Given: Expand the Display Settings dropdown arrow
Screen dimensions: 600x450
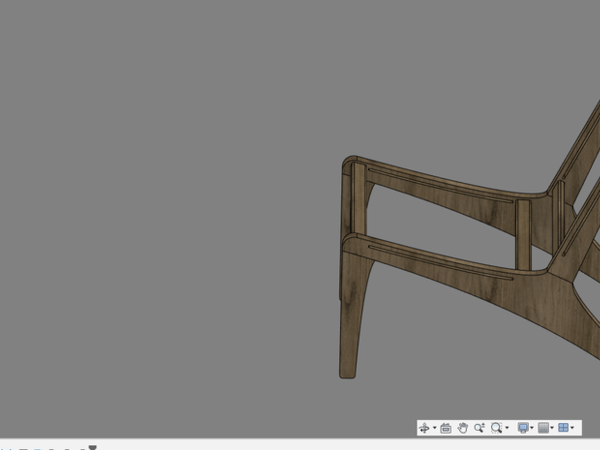Looking at the screenshot, I should (x=533, y=428).
